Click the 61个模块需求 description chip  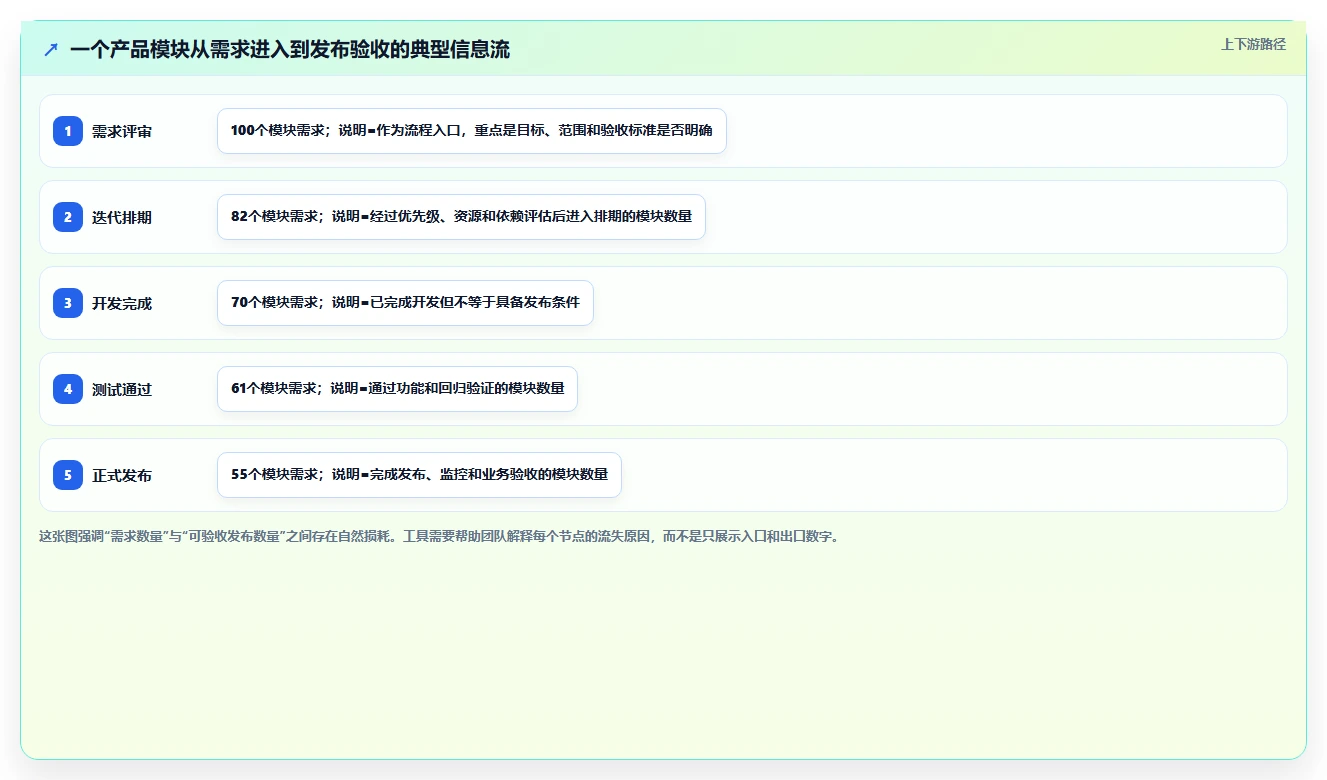click(397, 389)
